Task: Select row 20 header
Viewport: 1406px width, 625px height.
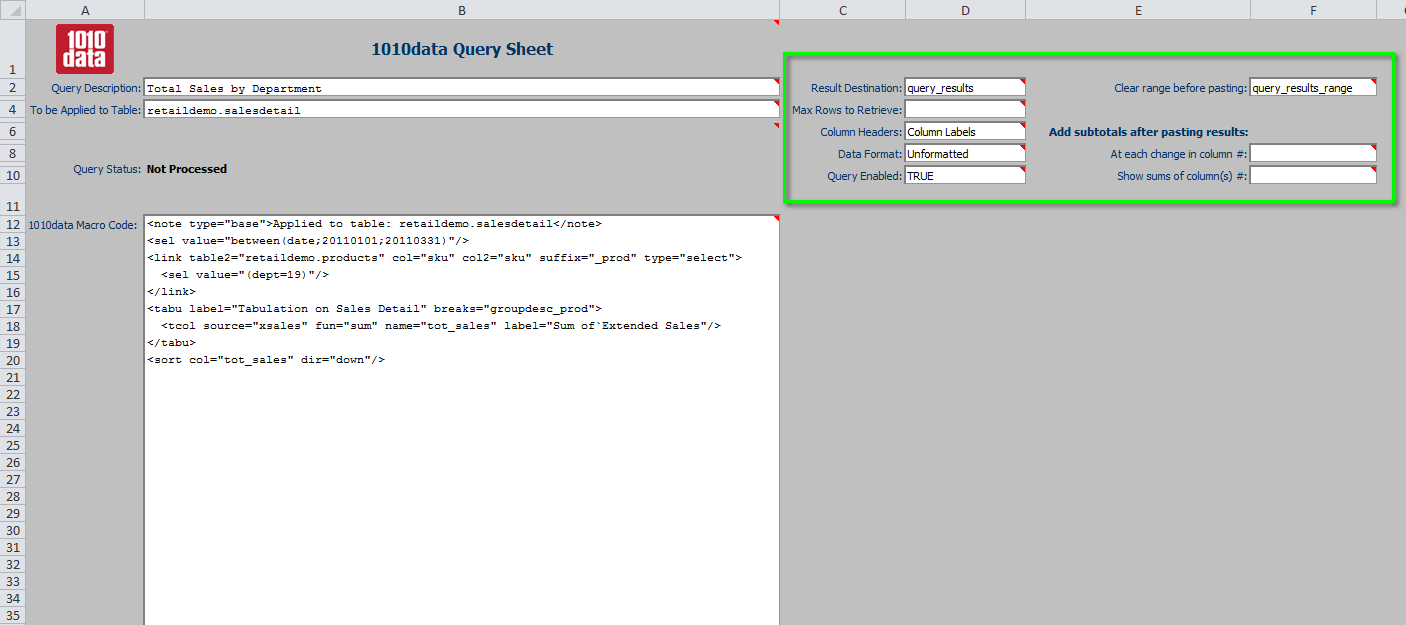Action: tap(12, 360)
